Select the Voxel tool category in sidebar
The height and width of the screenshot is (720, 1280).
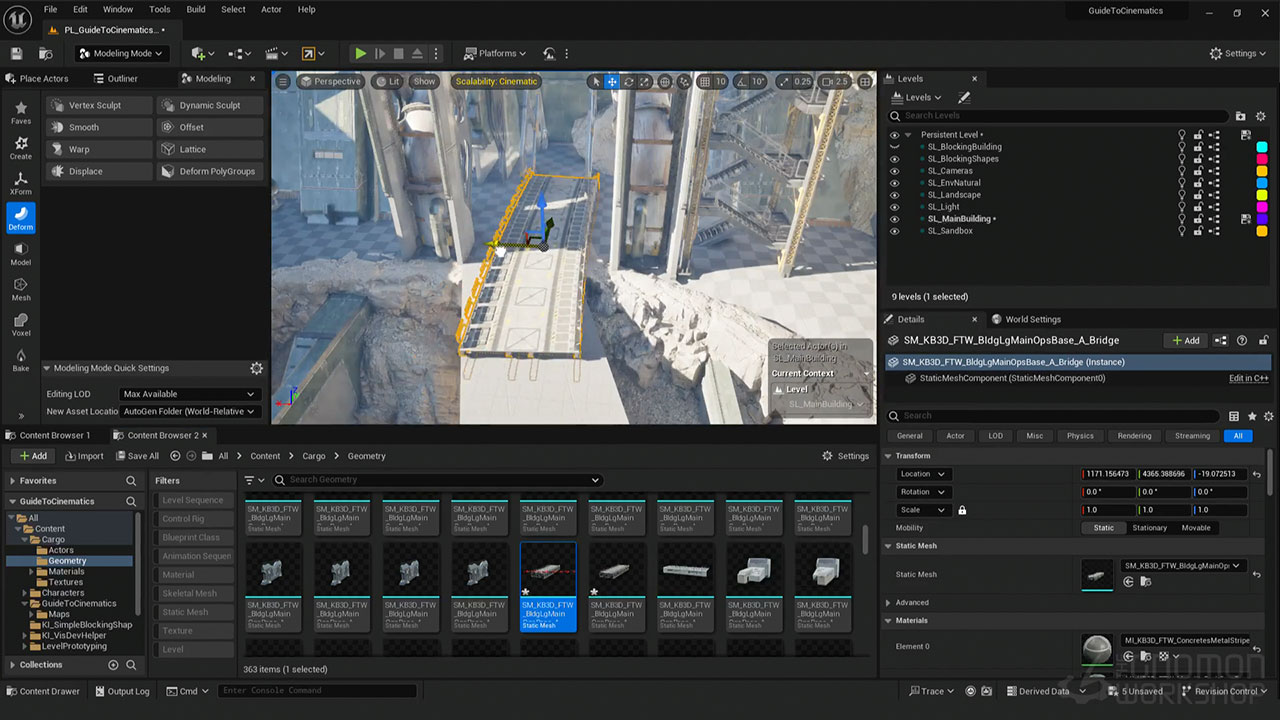[21, 325]
